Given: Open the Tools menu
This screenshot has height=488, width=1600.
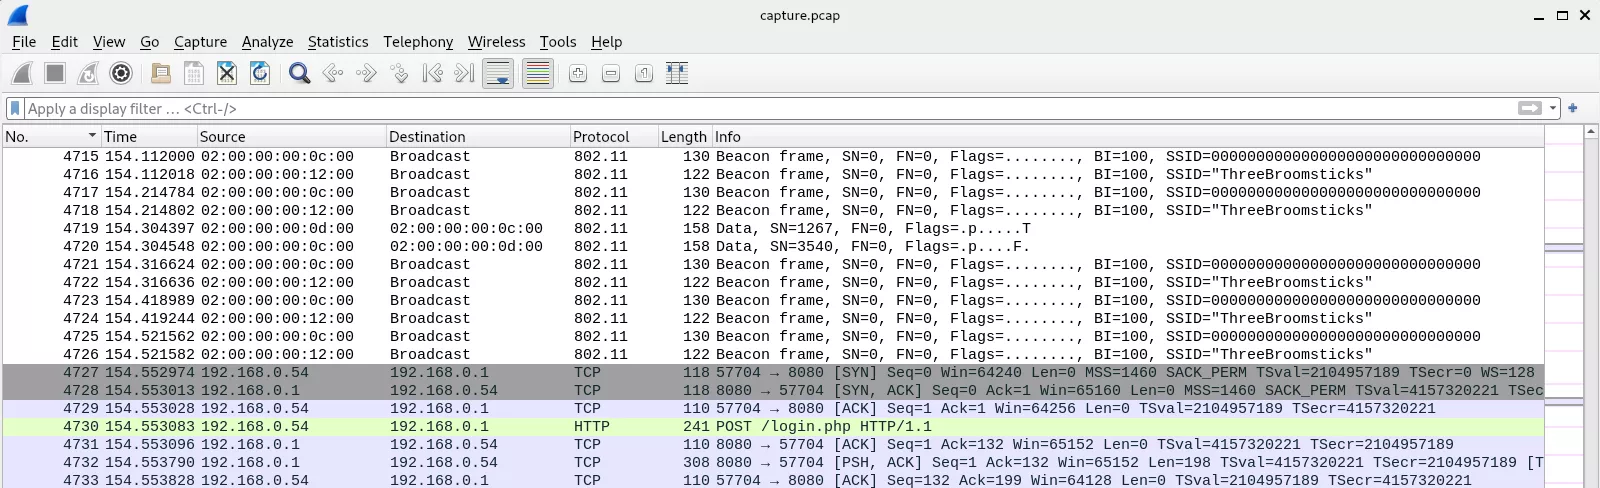Looking at the screenshot, I should 558,42.
